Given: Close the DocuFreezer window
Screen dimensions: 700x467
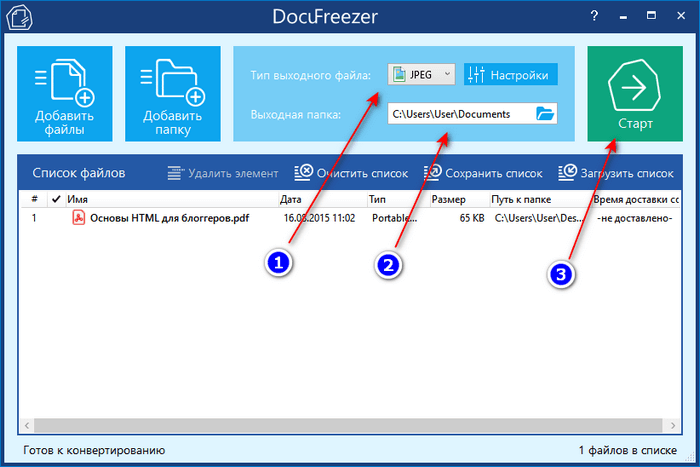Looking at the screenshot, I should [681, 16].
